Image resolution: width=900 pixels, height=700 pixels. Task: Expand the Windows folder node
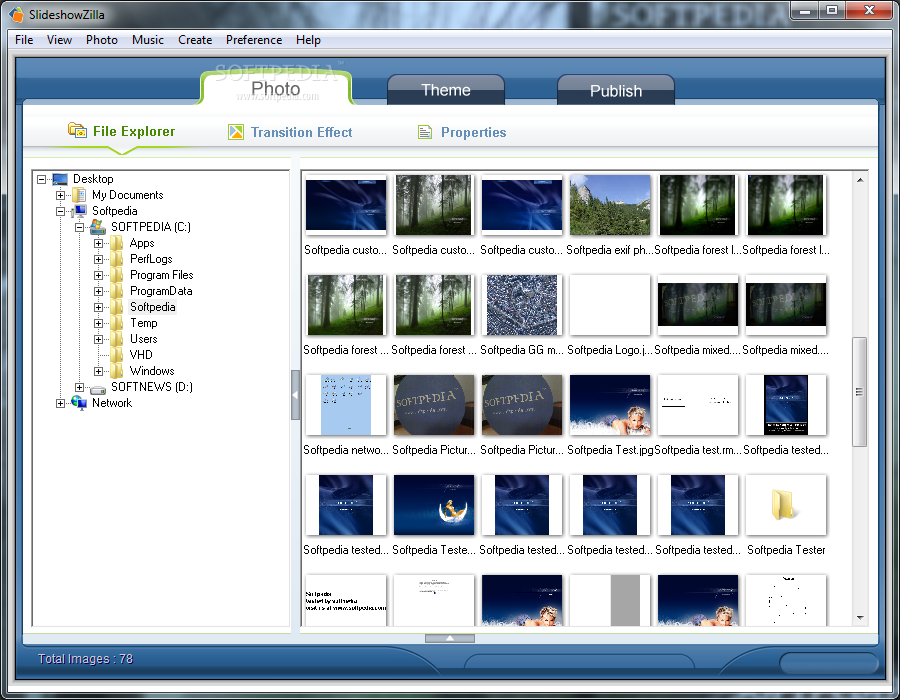tap(98, 371)
